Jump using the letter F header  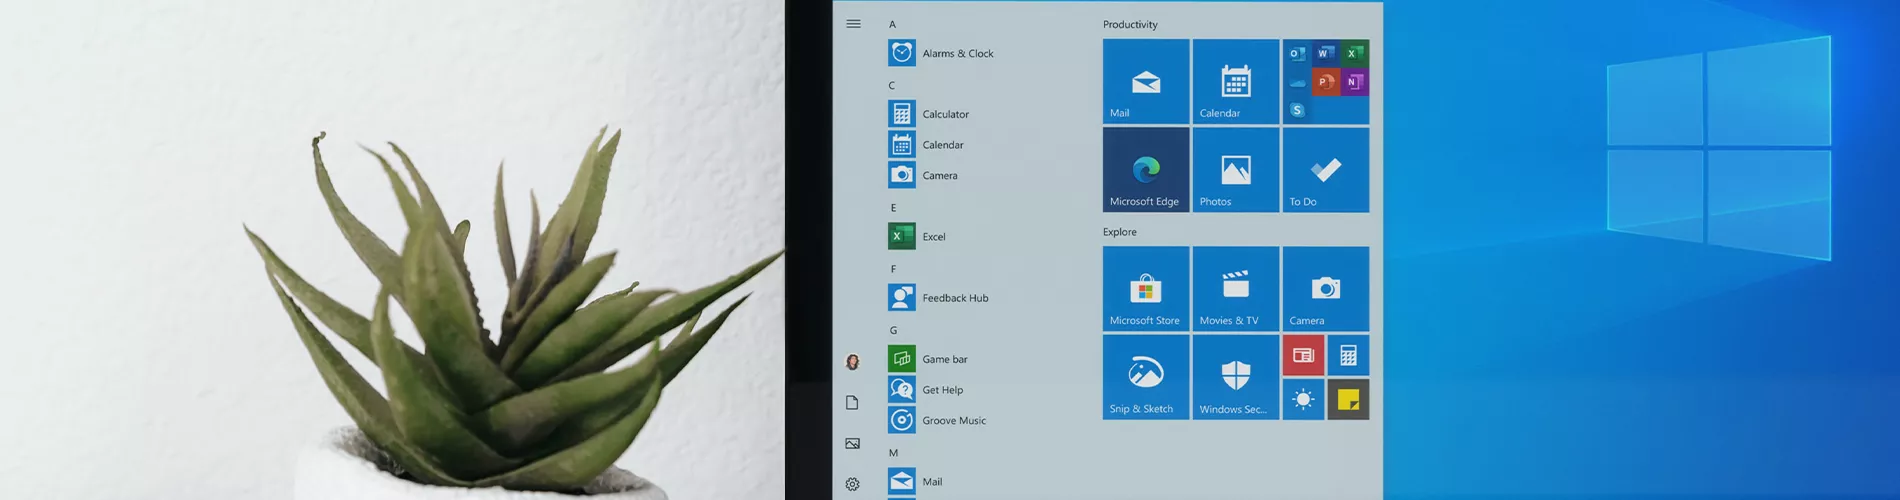click(x=893, y=269)
